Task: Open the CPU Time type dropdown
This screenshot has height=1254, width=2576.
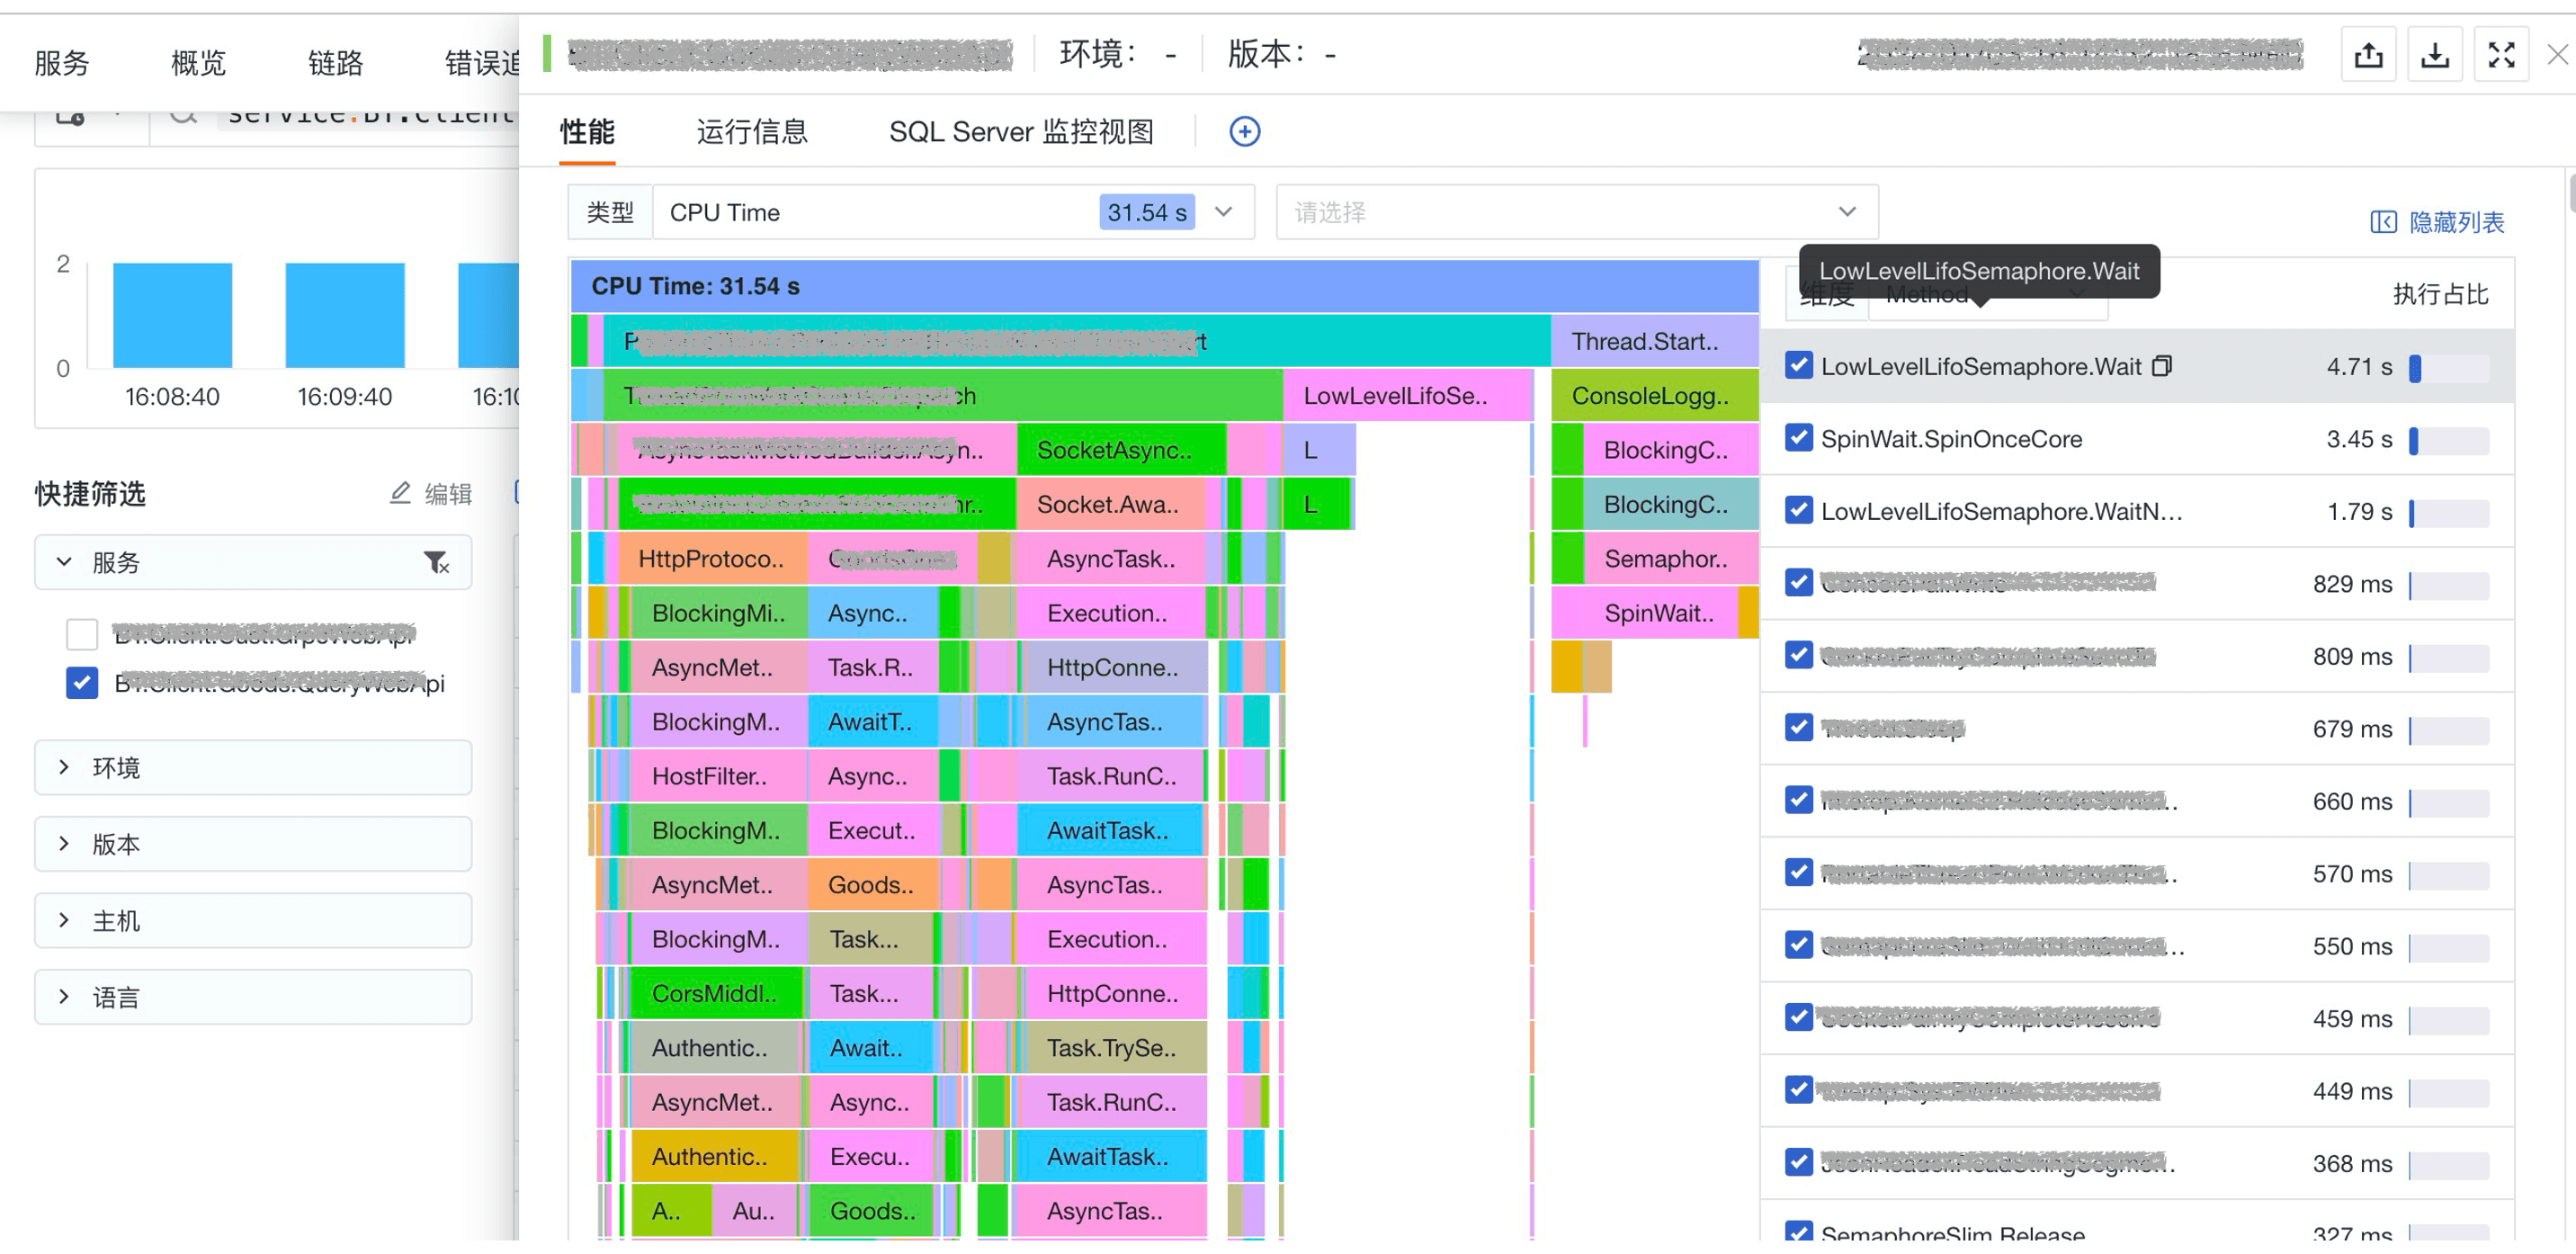Action: 953,212
